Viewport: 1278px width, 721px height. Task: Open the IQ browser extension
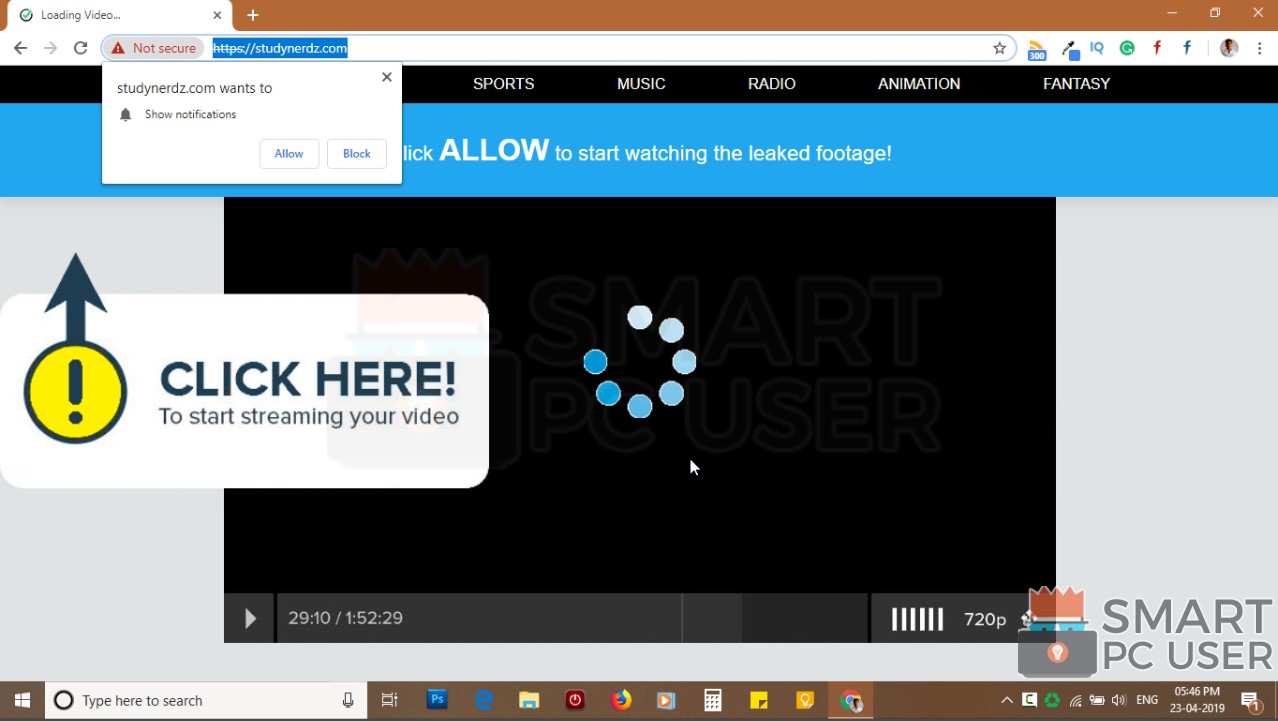1097,48
